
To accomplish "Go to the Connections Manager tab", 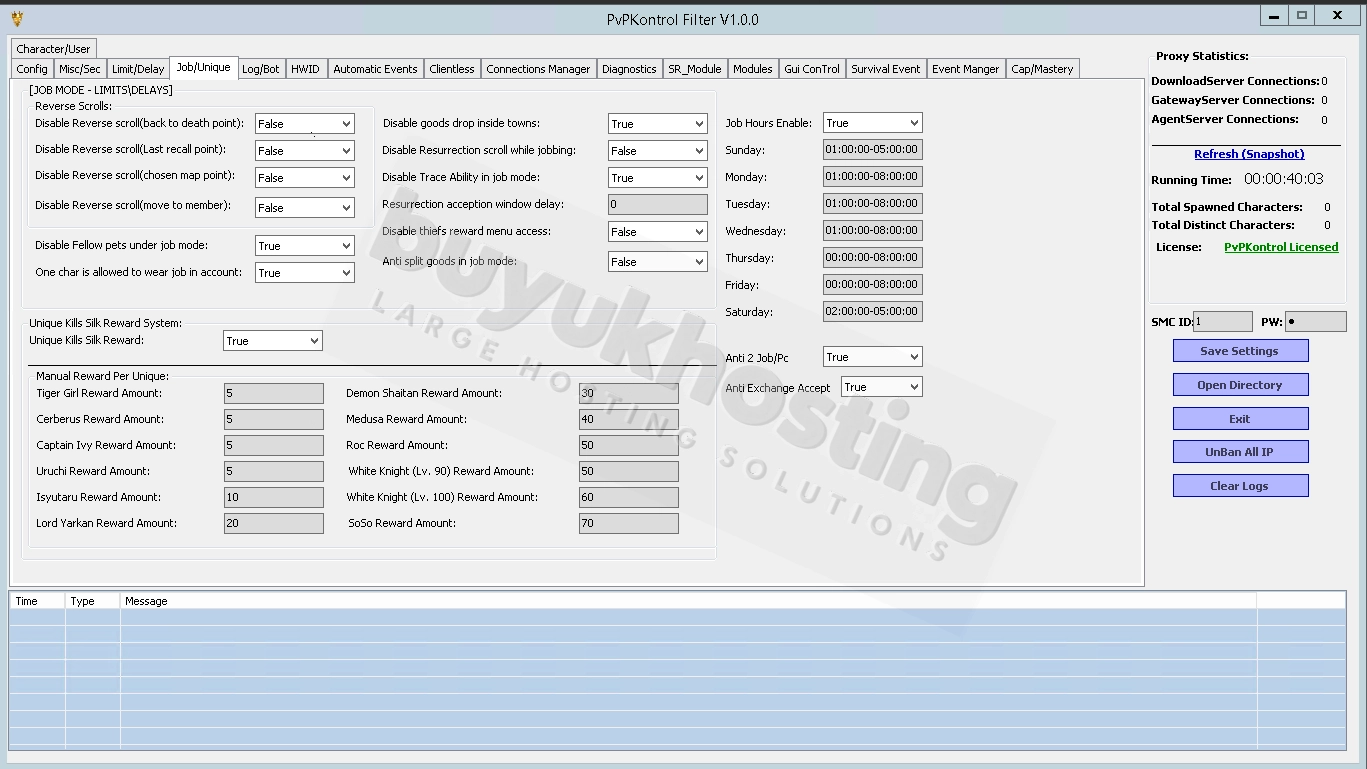I will click(538, 69).
